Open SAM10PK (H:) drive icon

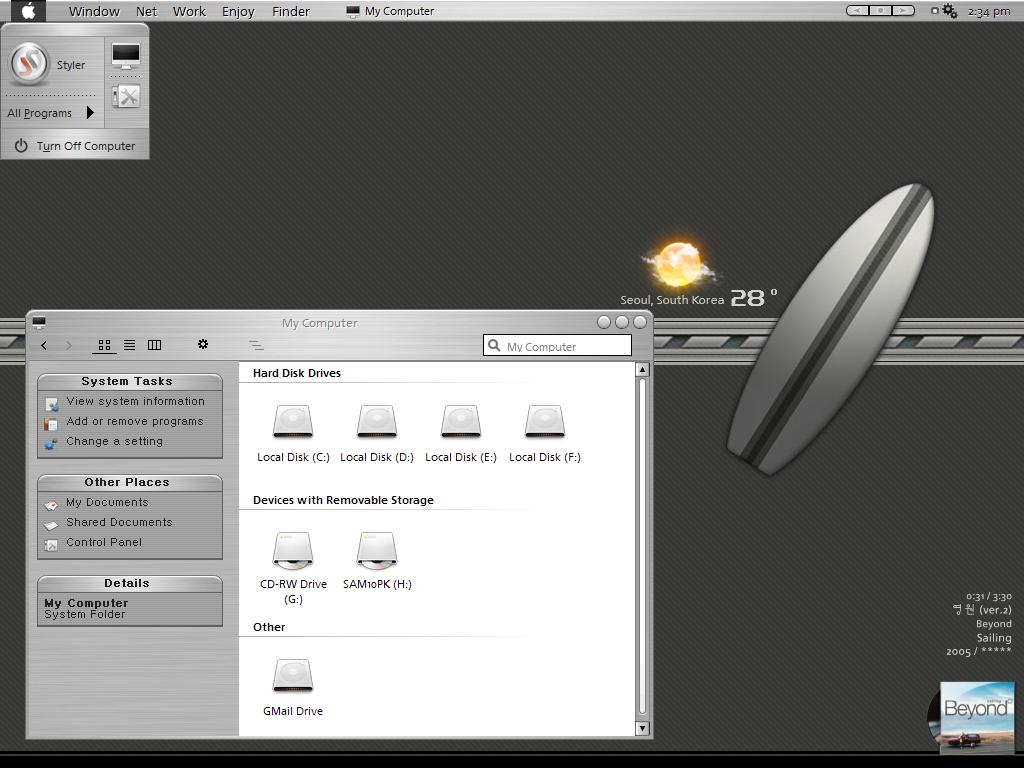pos(377,551)
